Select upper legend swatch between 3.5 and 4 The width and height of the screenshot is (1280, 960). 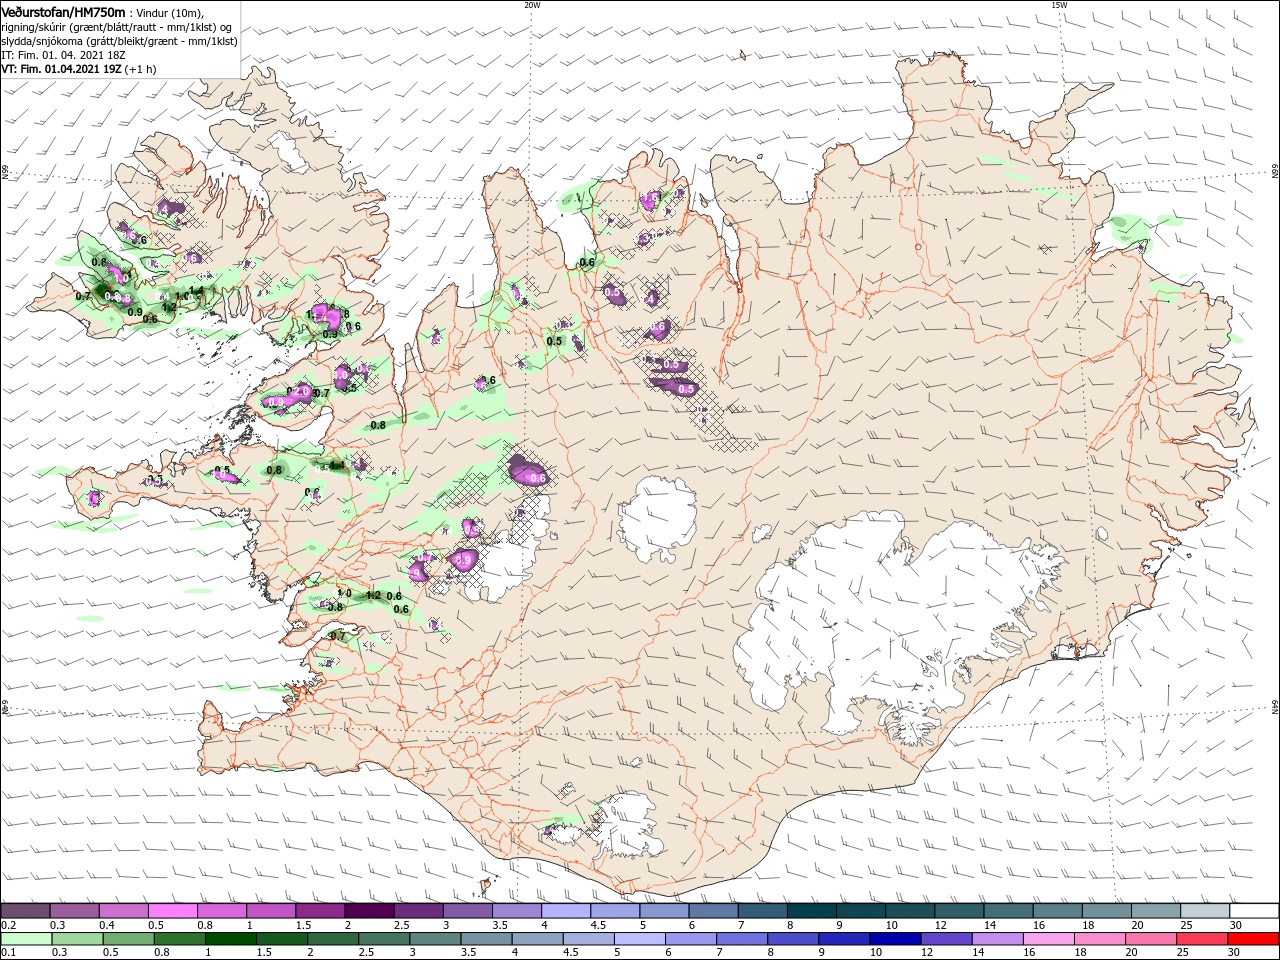point(516,910)
